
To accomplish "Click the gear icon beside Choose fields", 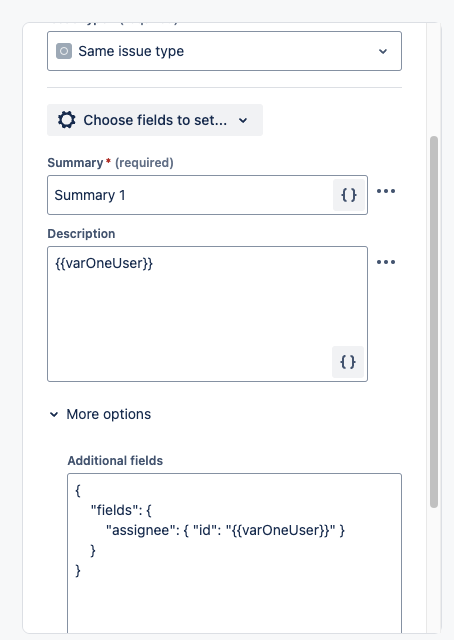I will click(x=67, y=120).
